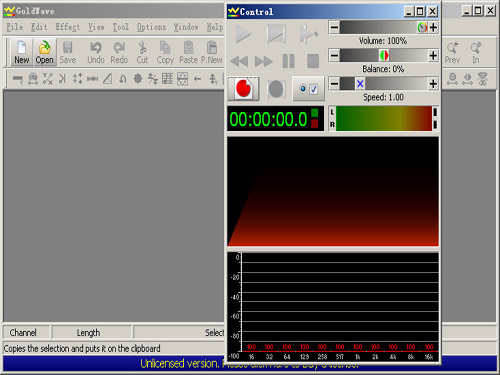Maximize the Control window

[420, 12]
